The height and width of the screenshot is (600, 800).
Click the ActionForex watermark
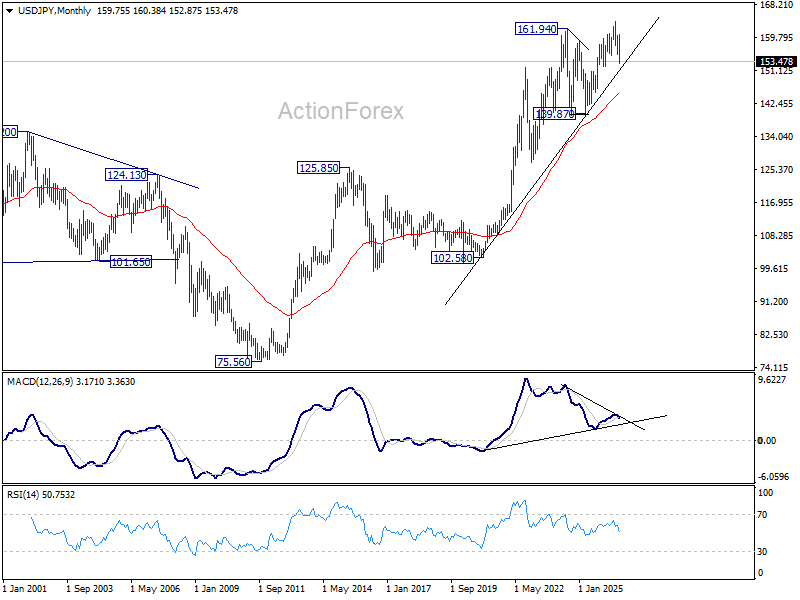tap(341, 111)
